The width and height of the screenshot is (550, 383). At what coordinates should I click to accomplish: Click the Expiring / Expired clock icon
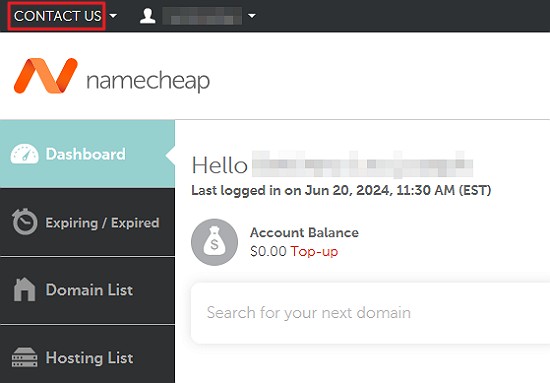coord(25,222)
